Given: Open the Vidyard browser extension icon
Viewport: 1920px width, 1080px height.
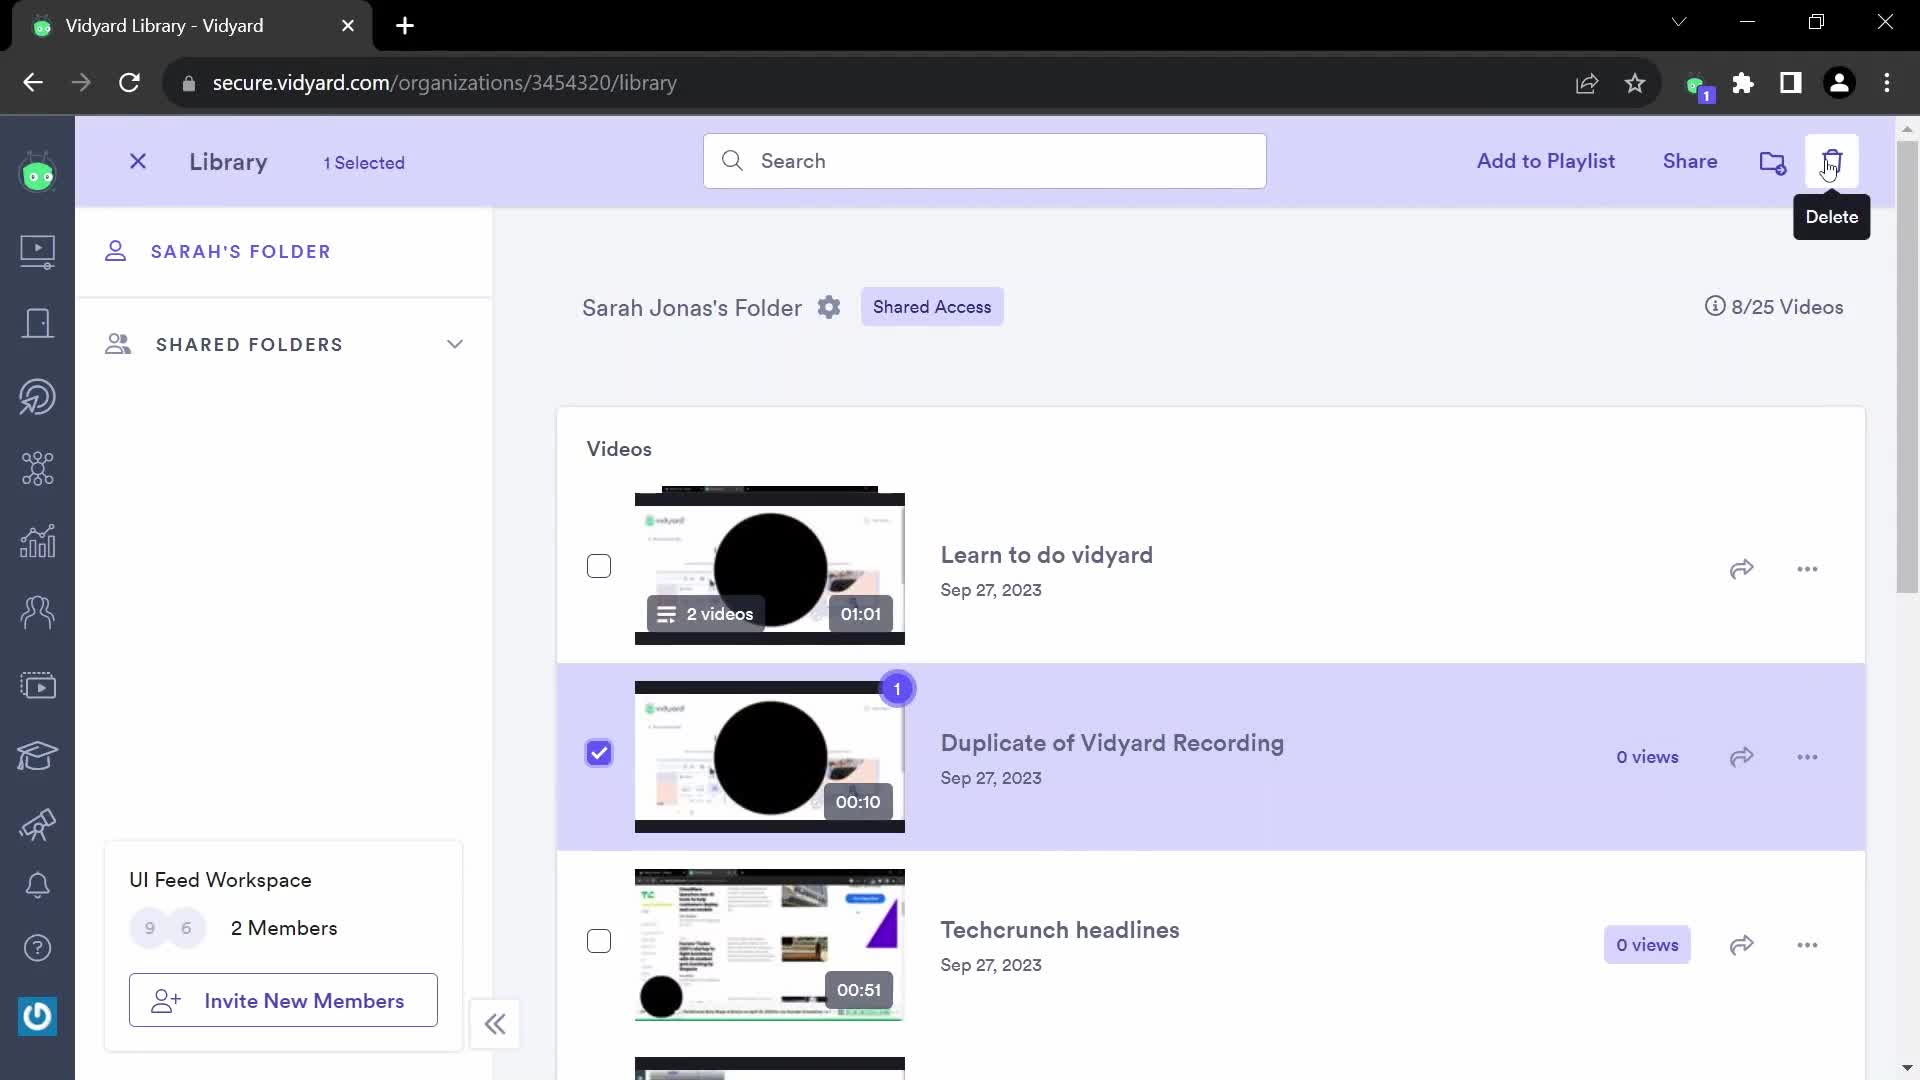Looking at the screenshot, I should click(x=1698, y=86).
